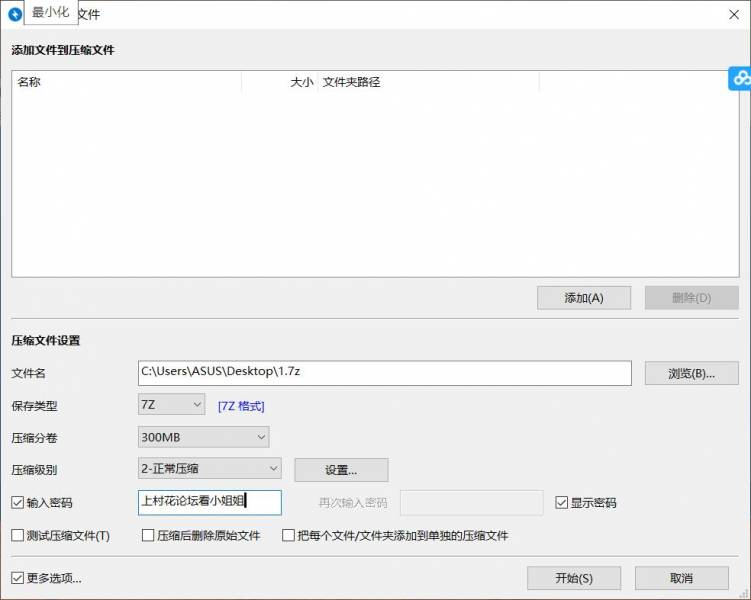Close the compression dialog window
Screen dimensions: 751x600
coord(733,14)
